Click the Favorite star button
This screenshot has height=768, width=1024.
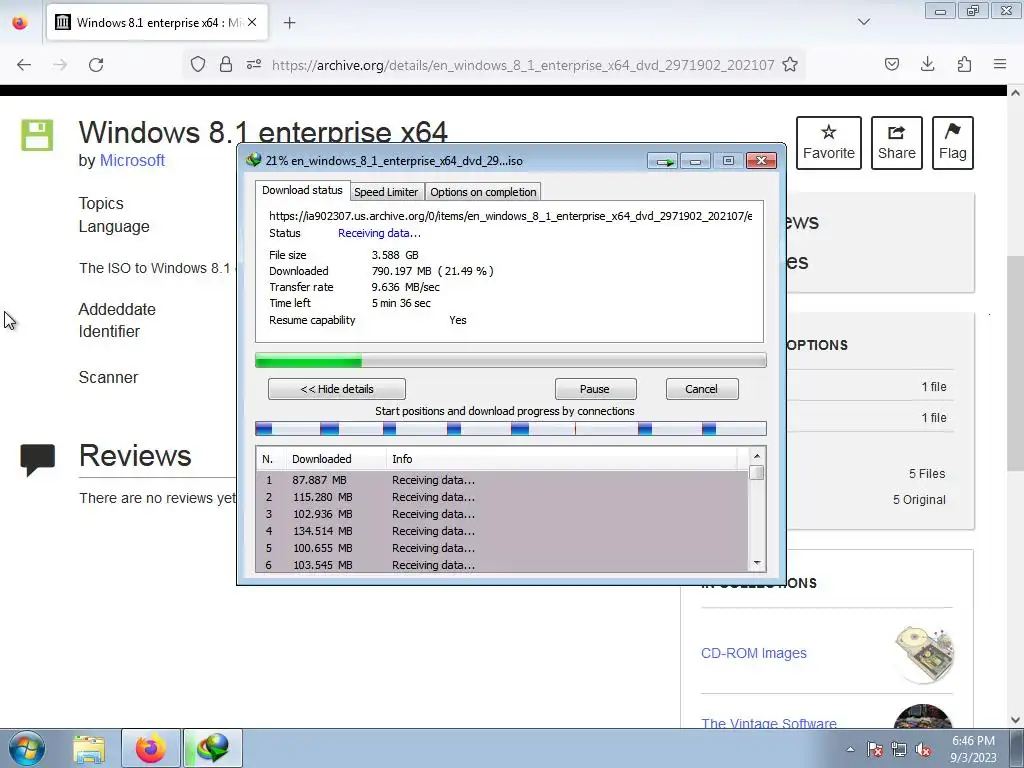point(829,142)
